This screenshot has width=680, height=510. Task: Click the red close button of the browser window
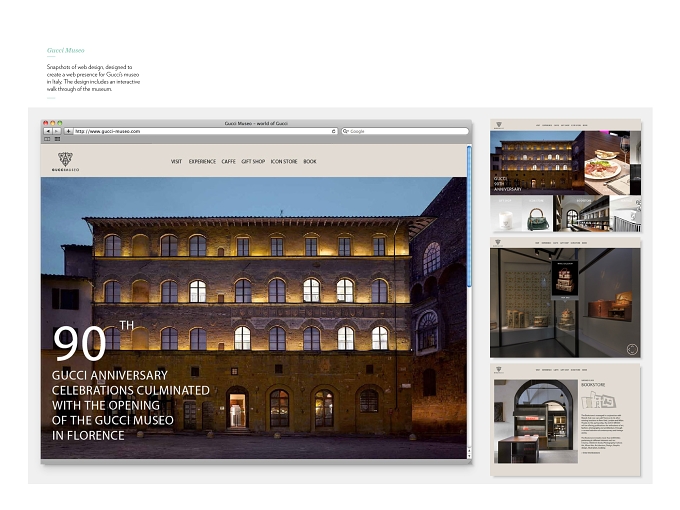(46, 123)
